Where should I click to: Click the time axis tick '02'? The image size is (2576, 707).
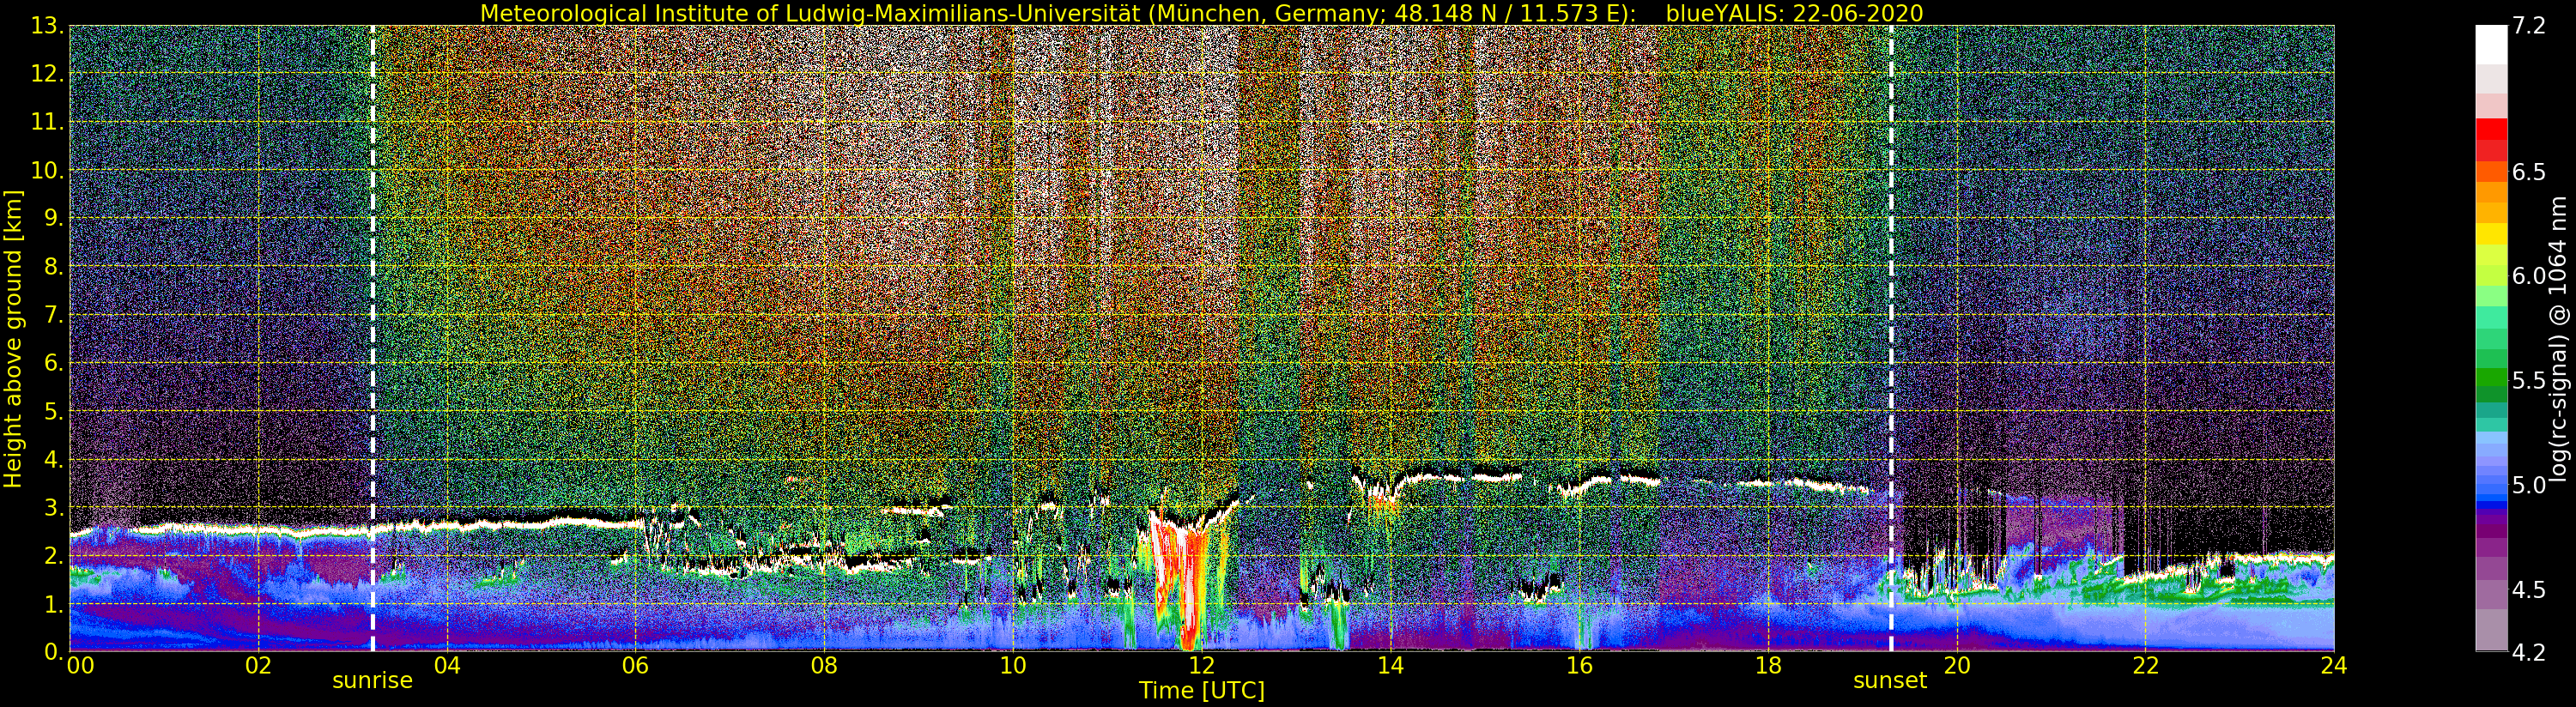click(x=258, y=665)
